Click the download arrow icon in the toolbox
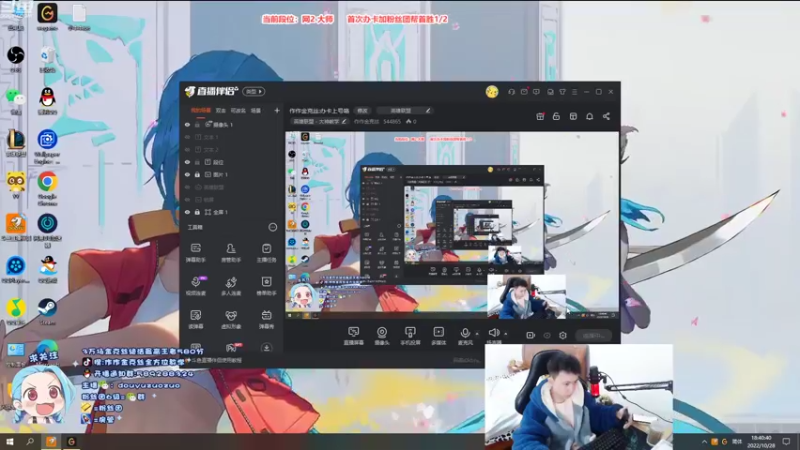This screenshot has height=450, width=800. coord(266,348)
